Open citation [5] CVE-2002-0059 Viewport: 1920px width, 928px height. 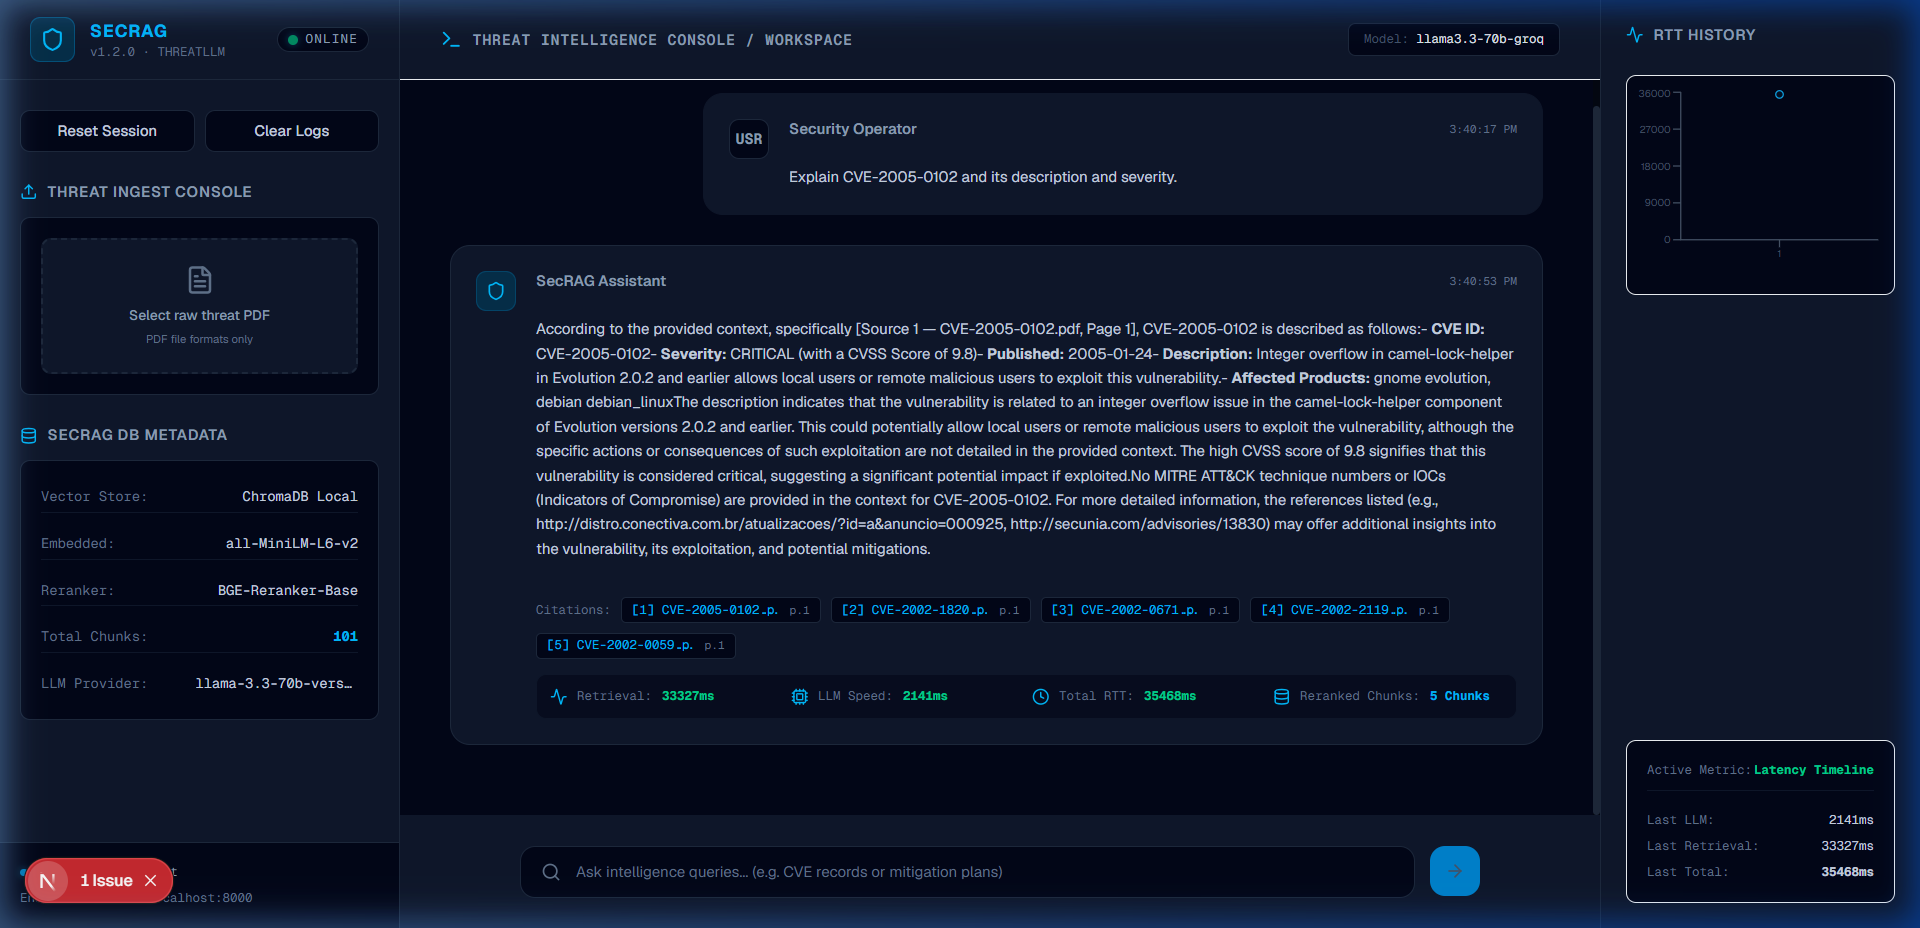pos(636,646)
